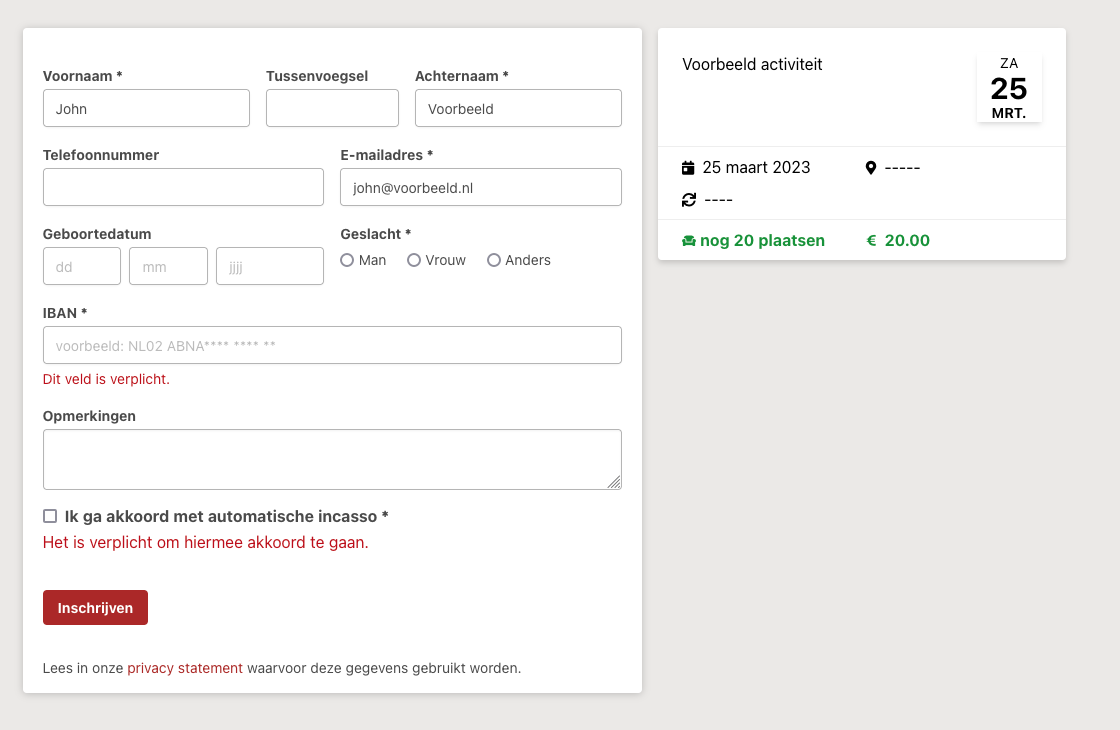
Task: Click the recurrence arrows icon
Action: [688, 200]
